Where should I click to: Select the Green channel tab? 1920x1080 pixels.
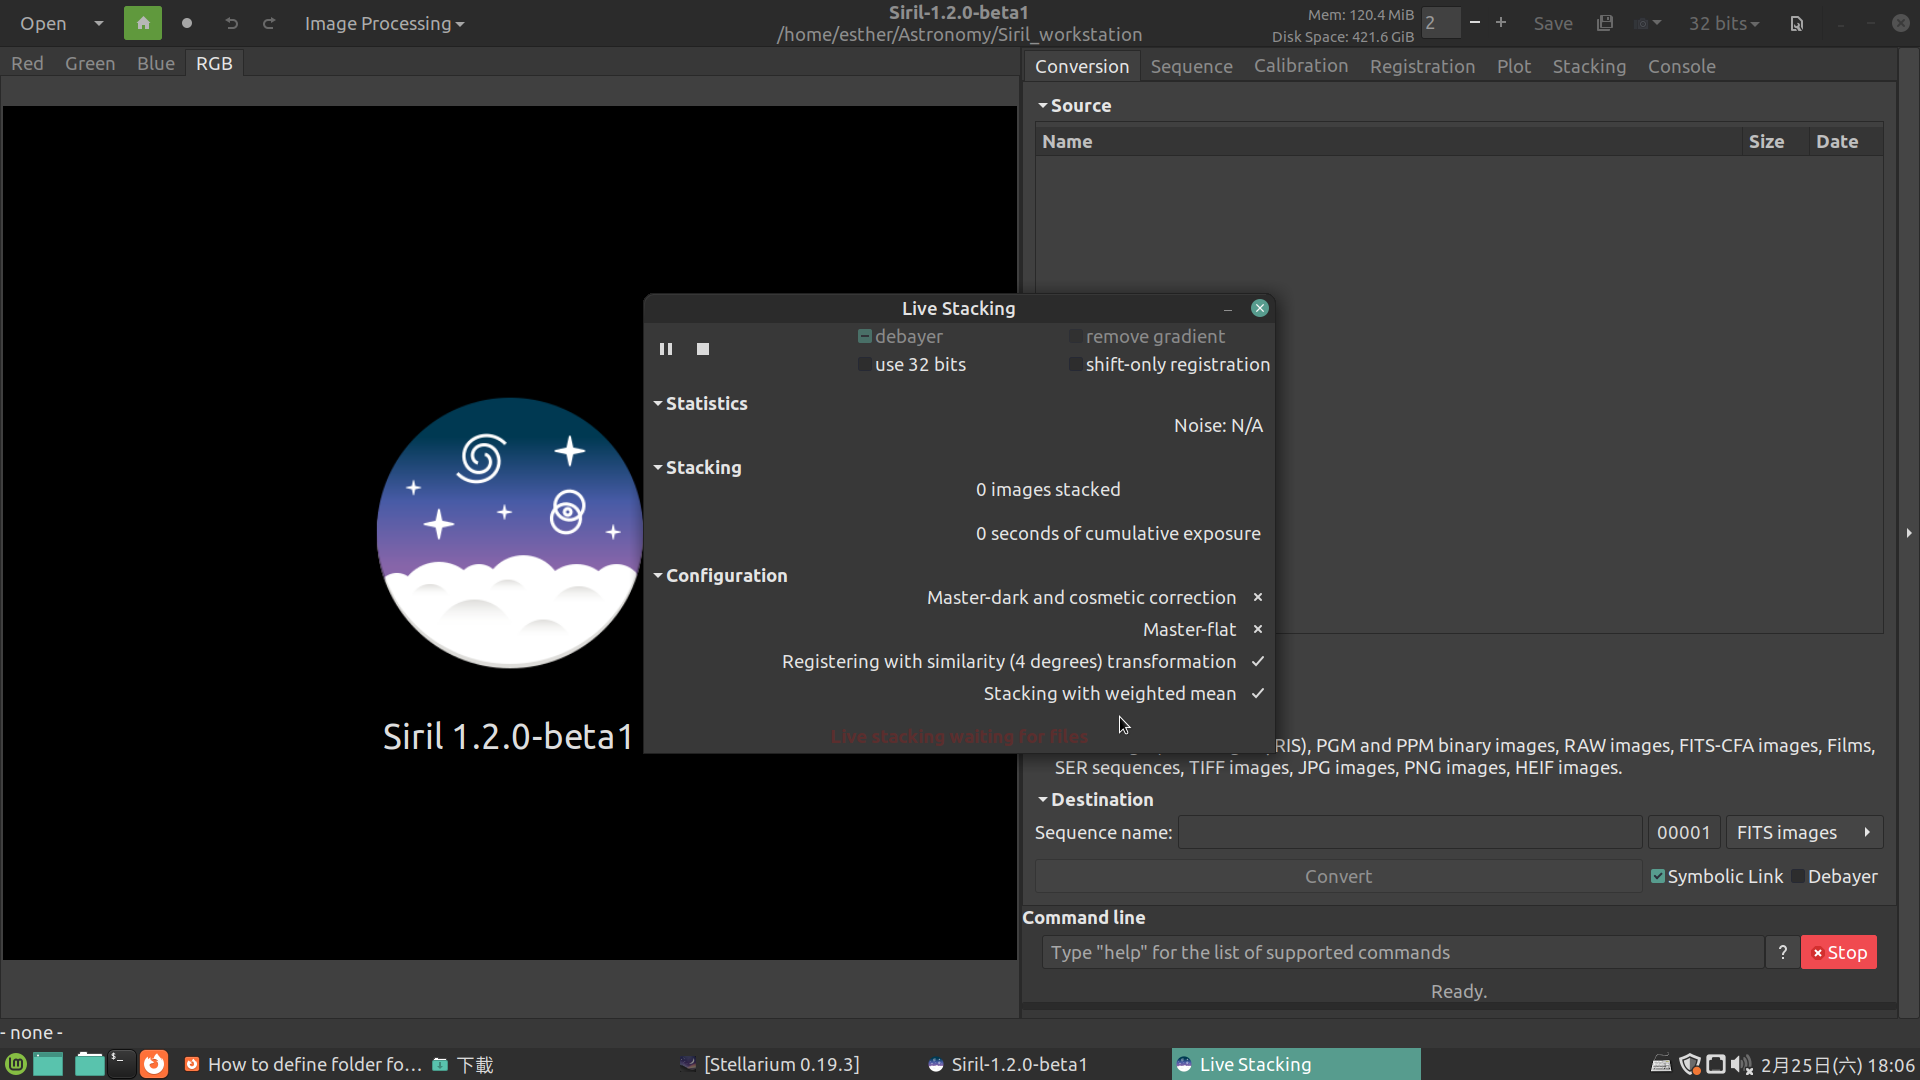(89, 62)
